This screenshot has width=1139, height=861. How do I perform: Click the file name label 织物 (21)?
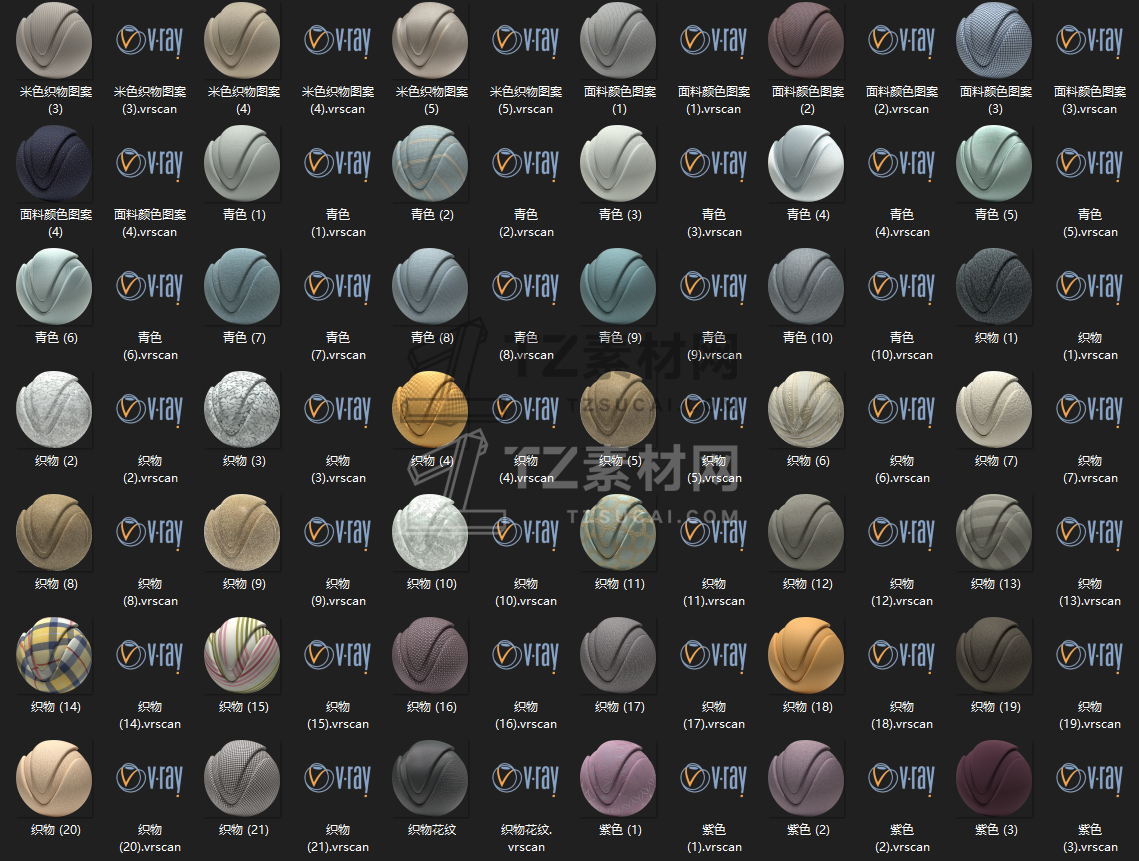point(244,829)
